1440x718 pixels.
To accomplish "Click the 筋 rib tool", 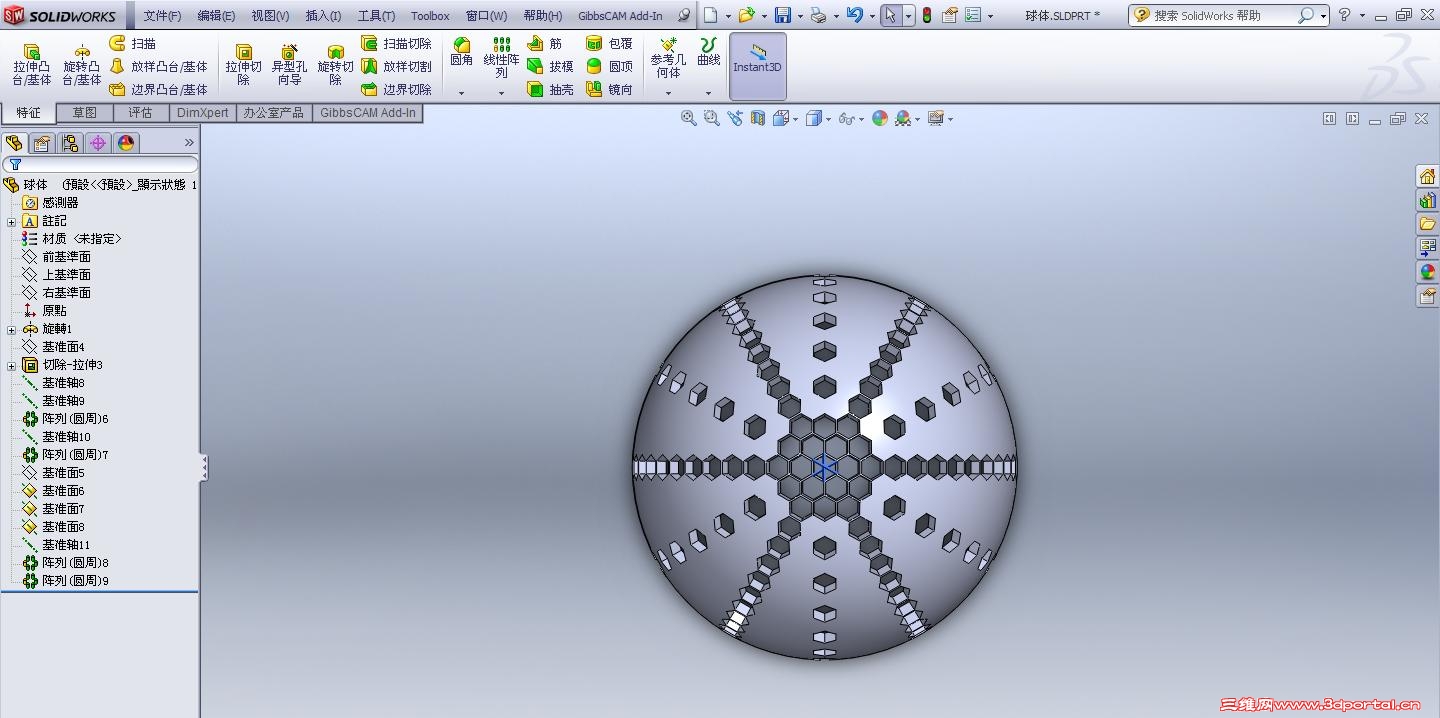I will tap(545, 44).
